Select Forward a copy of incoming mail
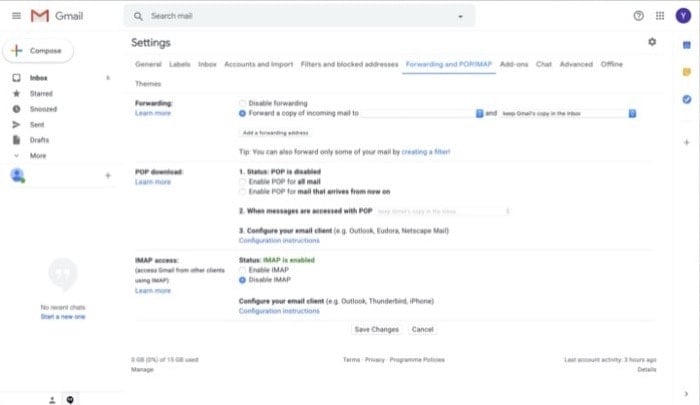This screenshot has height=405, width=700. 242,113
